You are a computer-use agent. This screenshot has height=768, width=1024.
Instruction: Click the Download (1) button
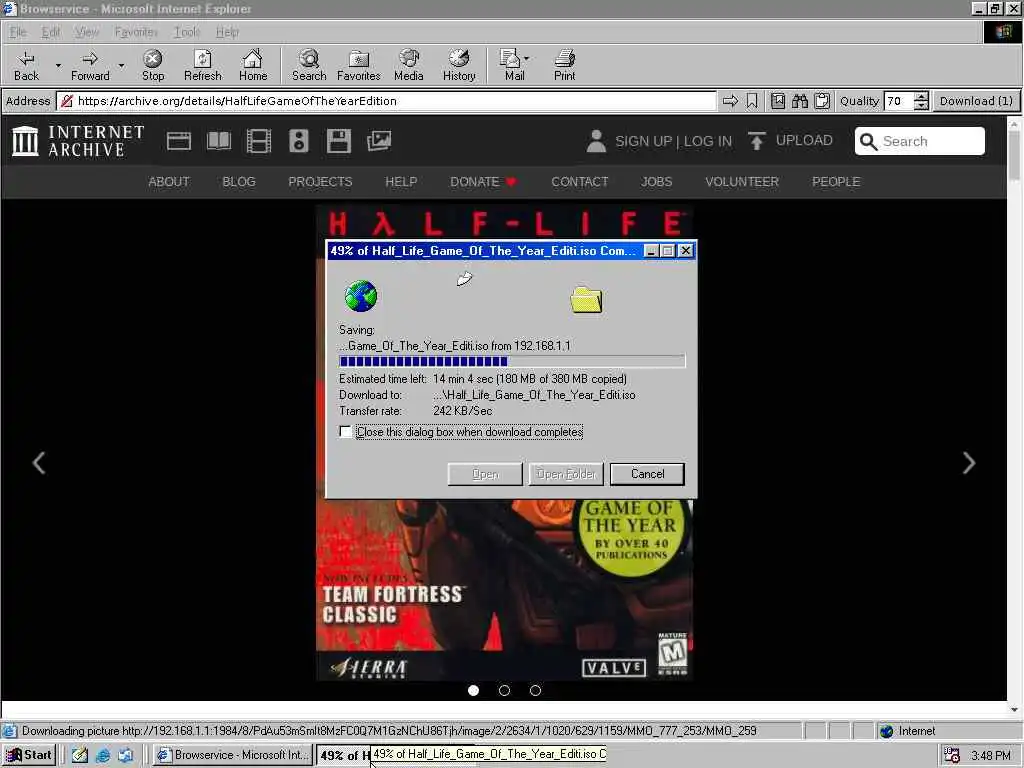(976, 101)
